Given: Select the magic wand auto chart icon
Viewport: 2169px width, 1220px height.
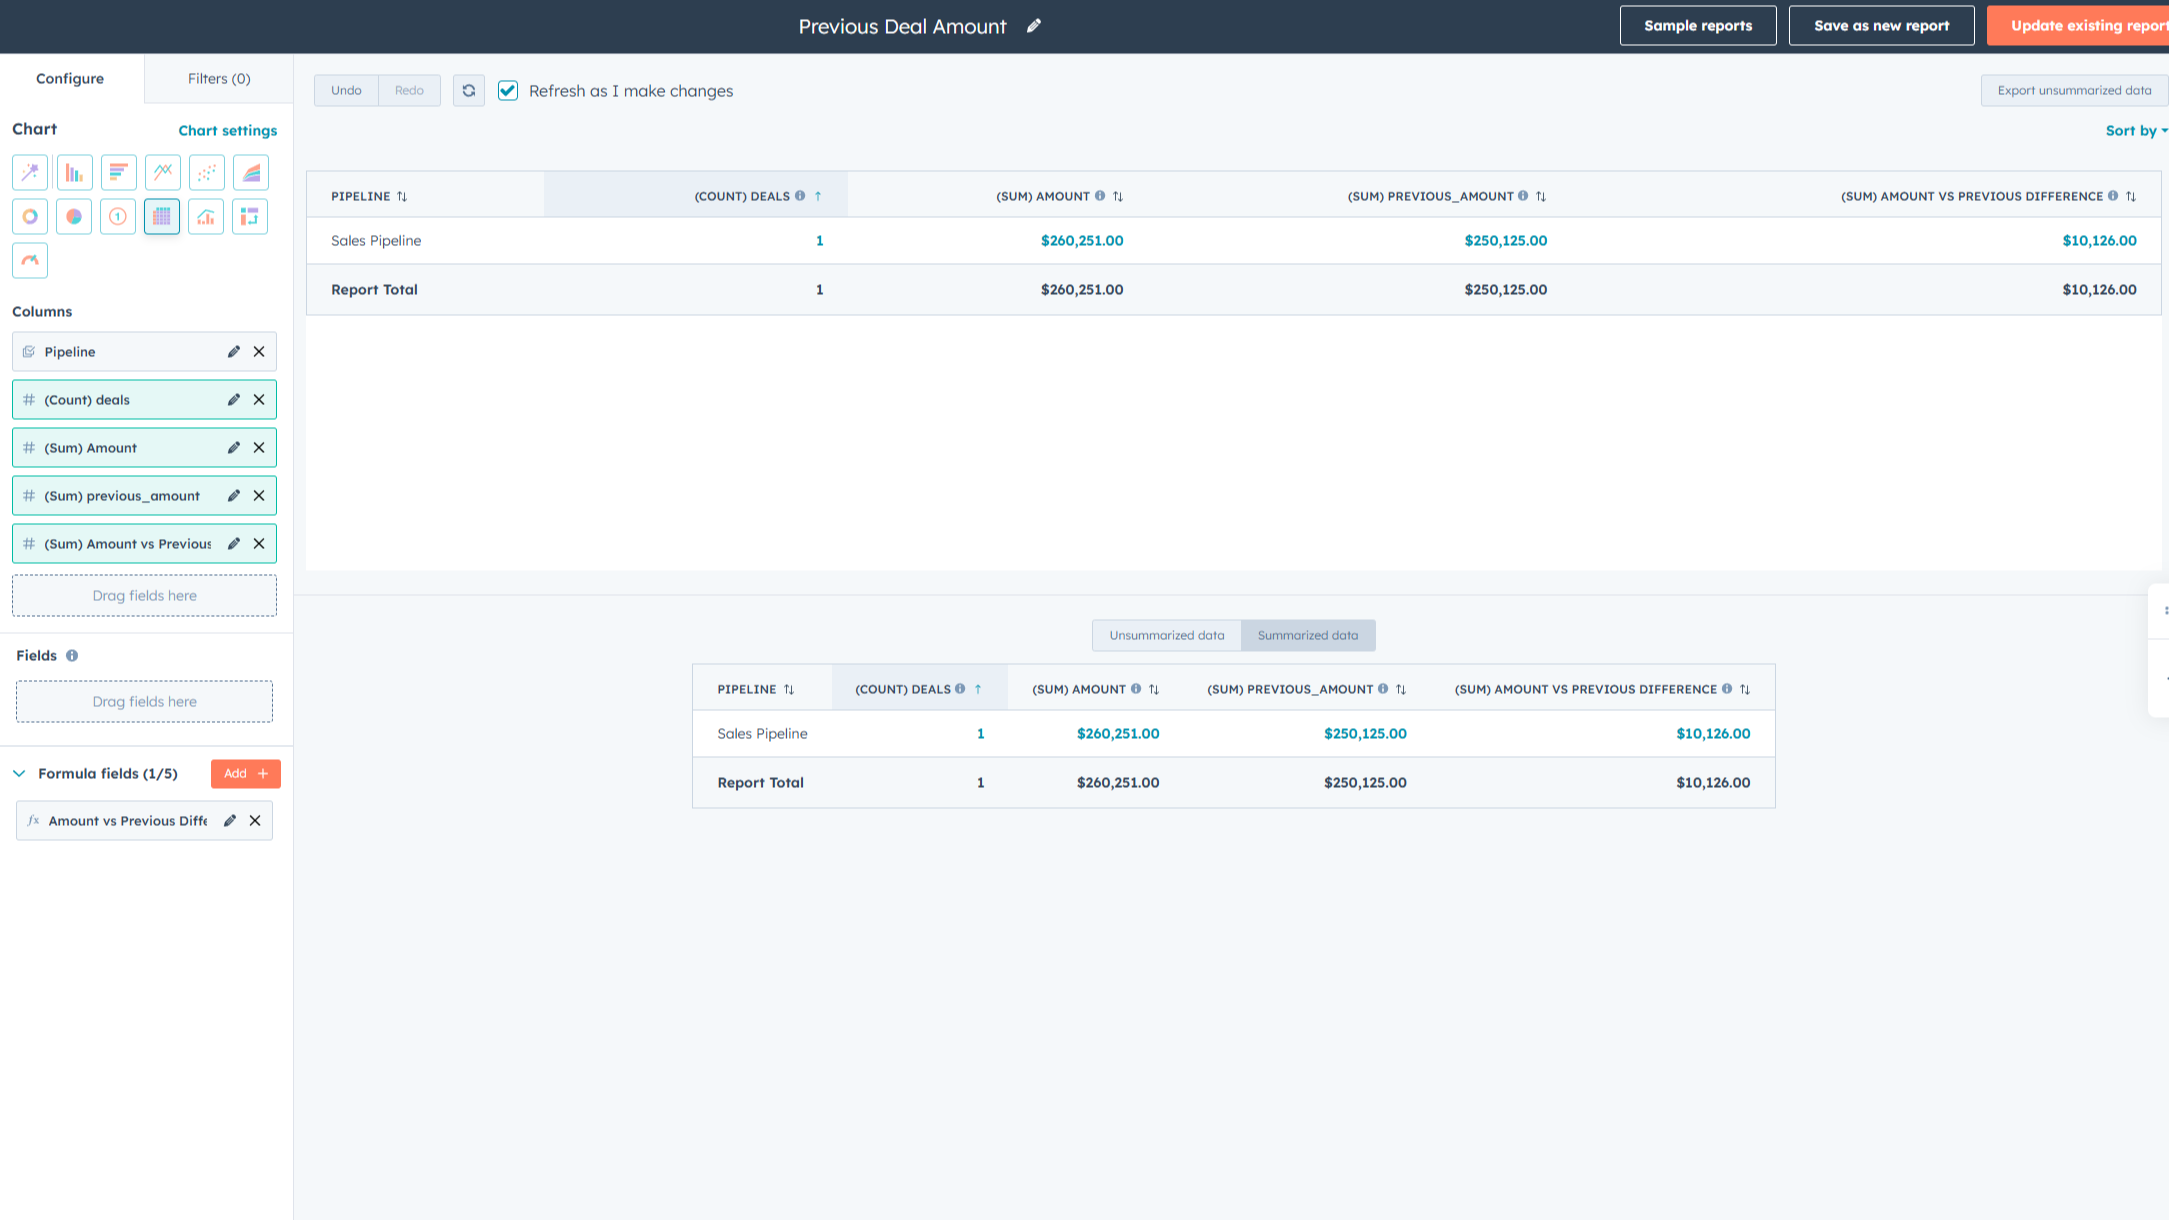Looking at the screenshot, I should 30,172.
